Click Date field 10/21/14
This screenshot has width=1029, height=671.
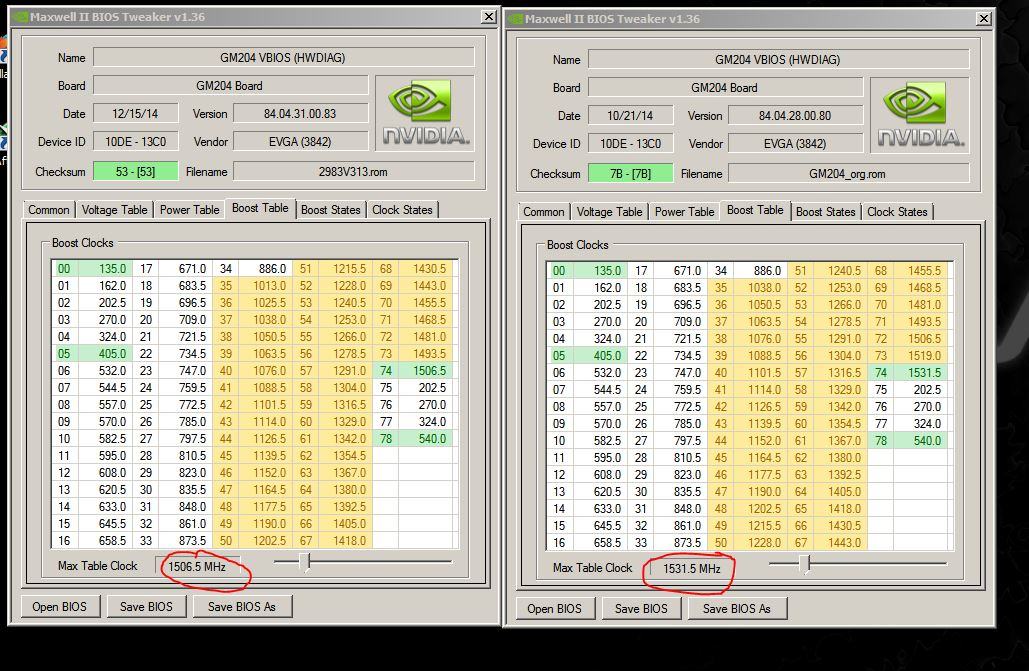pos(630,116)
